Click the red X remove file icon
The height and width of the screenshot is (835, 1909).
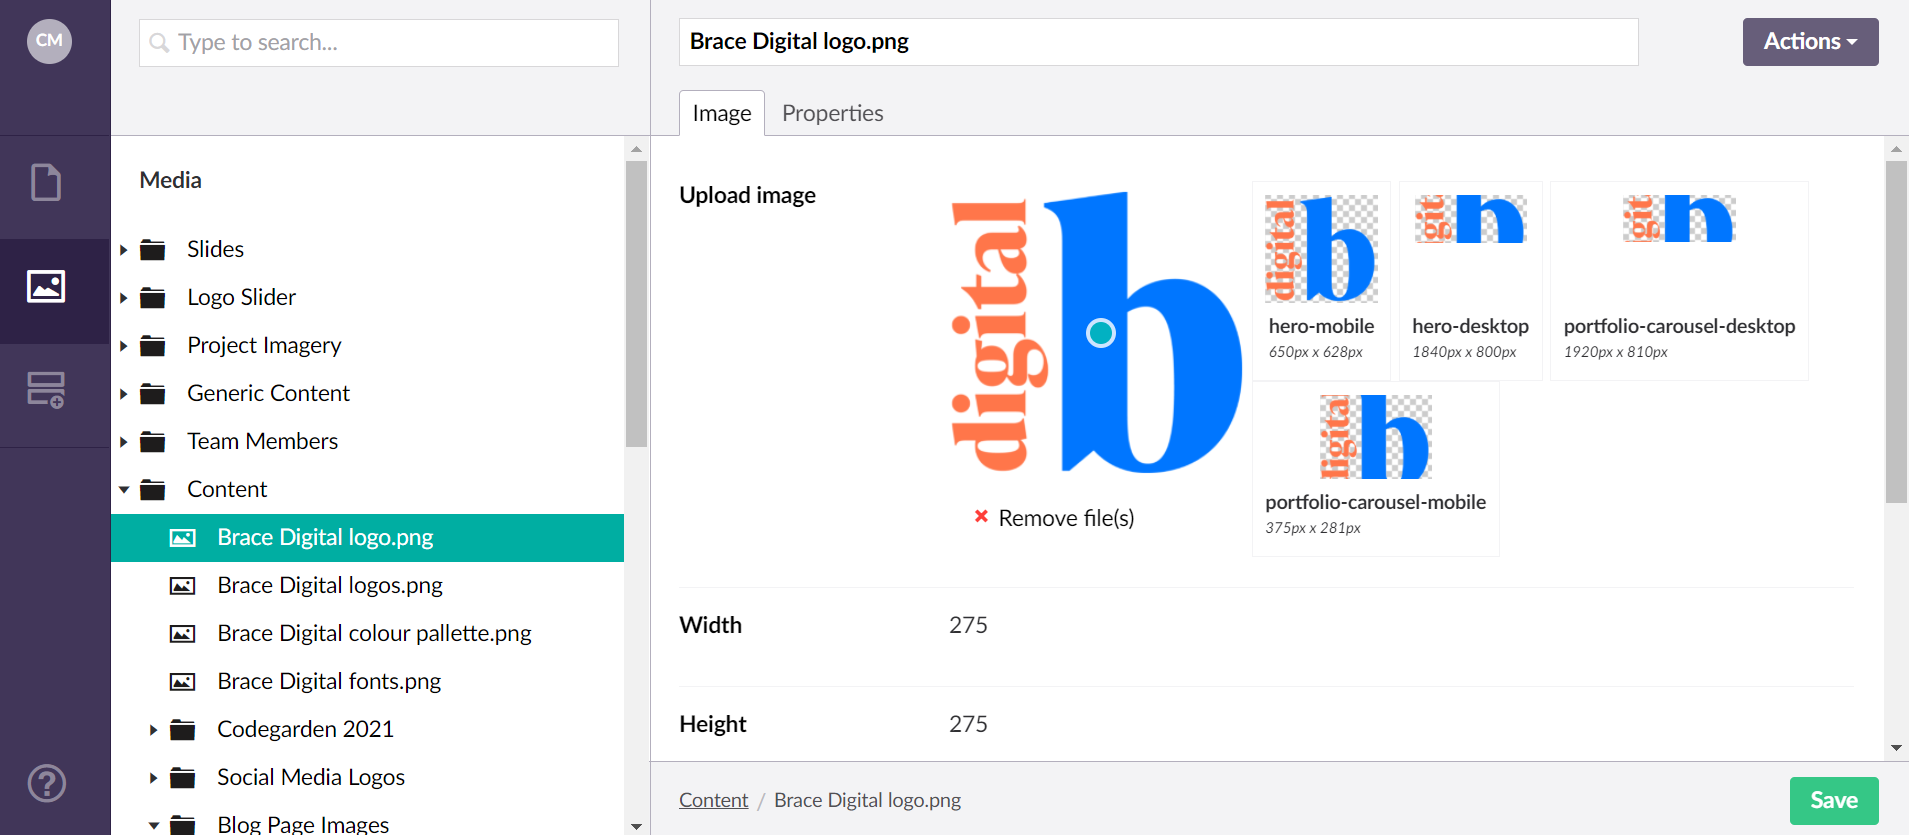click(981, 516)
